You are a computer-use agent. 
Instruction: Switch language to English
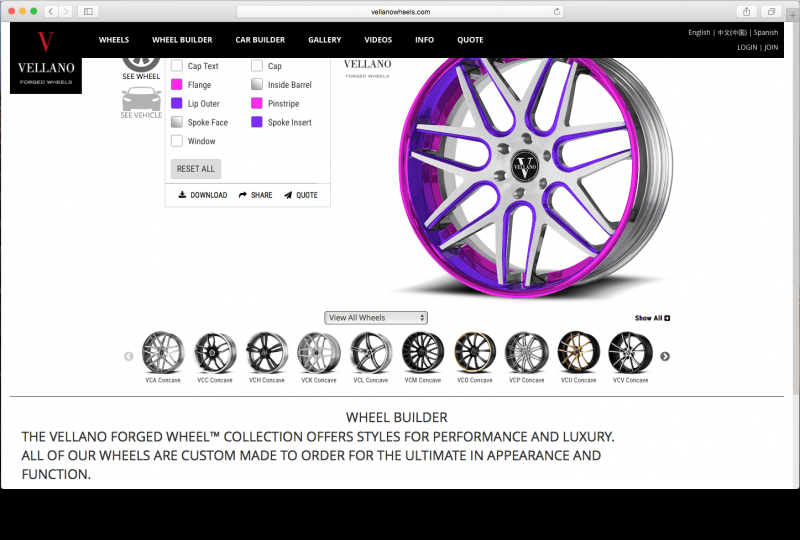pyautogui.click(x=699, y=33)
